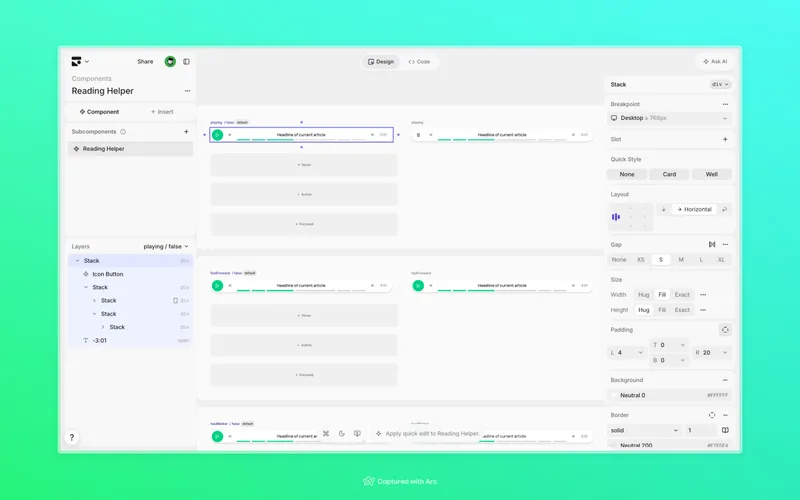Switch to the Code tab
Screen dimensions: 800x500
coord(419,62)
